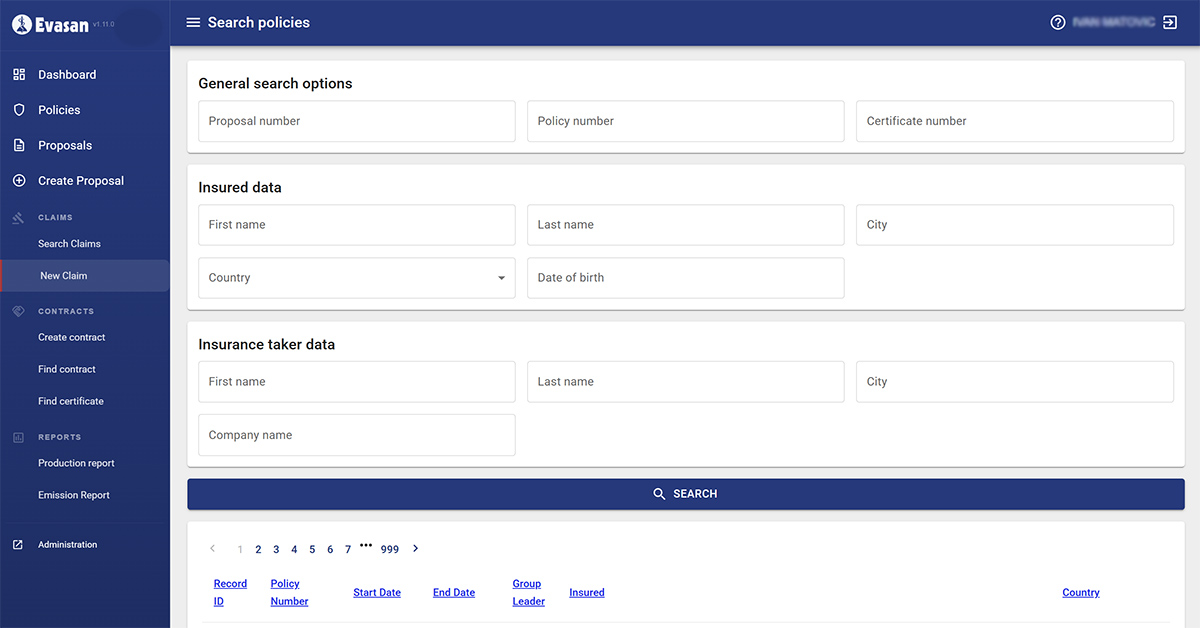
Task: Click the Reports section icon
Action: coord(18,437)
